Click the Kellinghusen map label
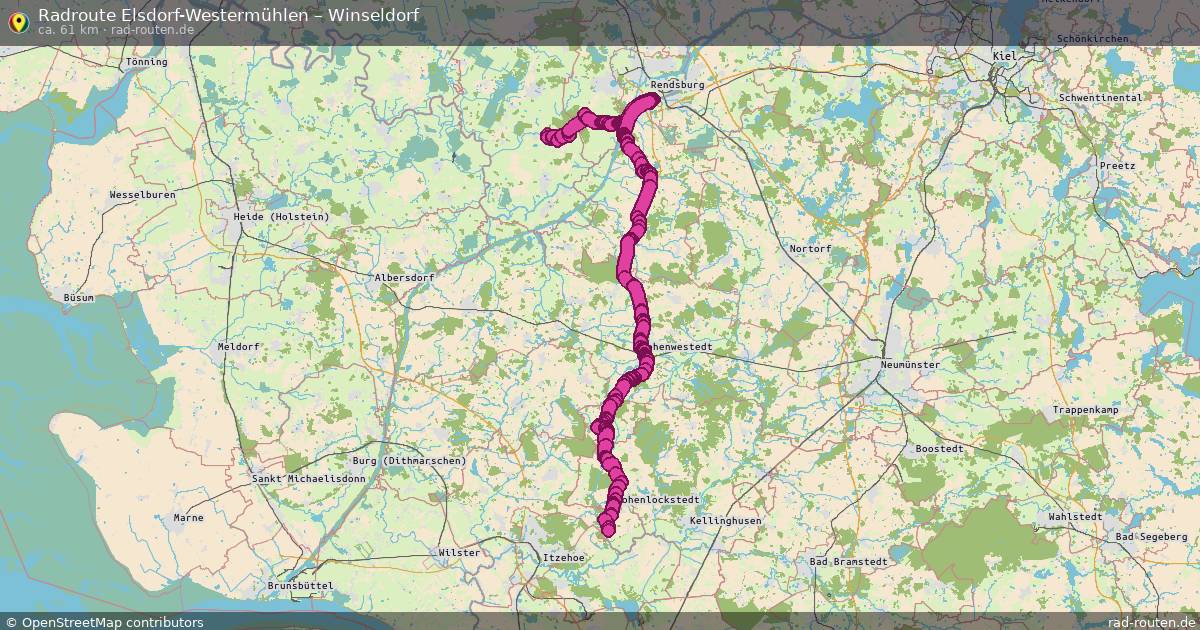The width and height of the screenshot is (1200, 630). (x=725, y=521)
